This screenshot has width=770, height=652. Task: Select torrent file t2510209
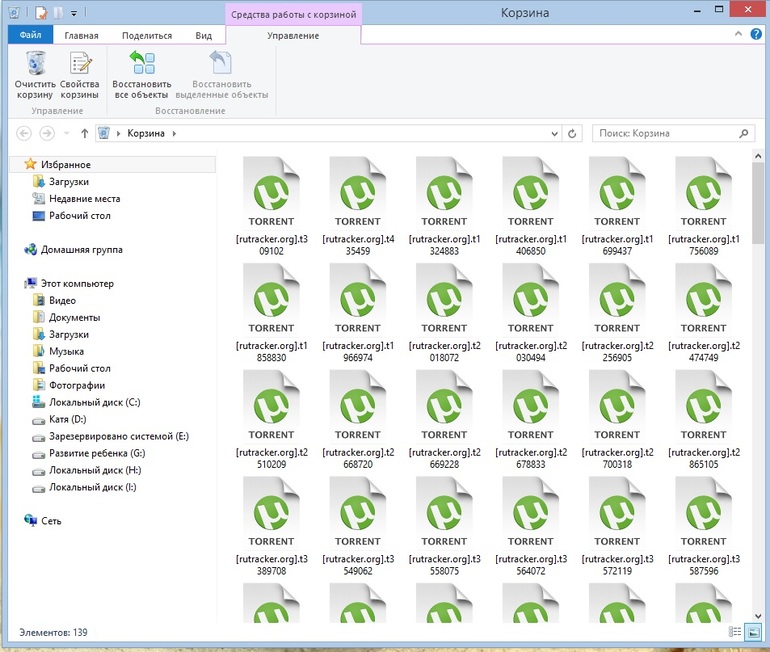pyautogui.click(x=272, y=419)
